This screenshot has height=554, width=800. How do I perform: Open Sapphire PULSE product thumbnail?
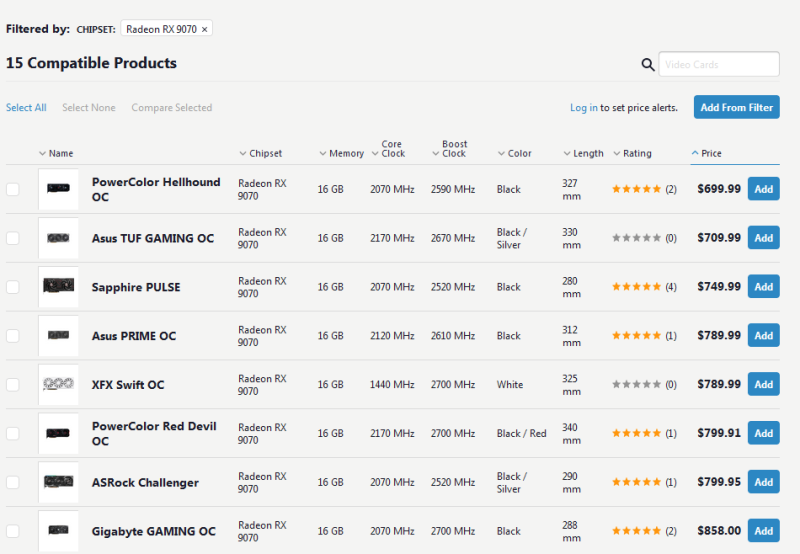[58, 287]
